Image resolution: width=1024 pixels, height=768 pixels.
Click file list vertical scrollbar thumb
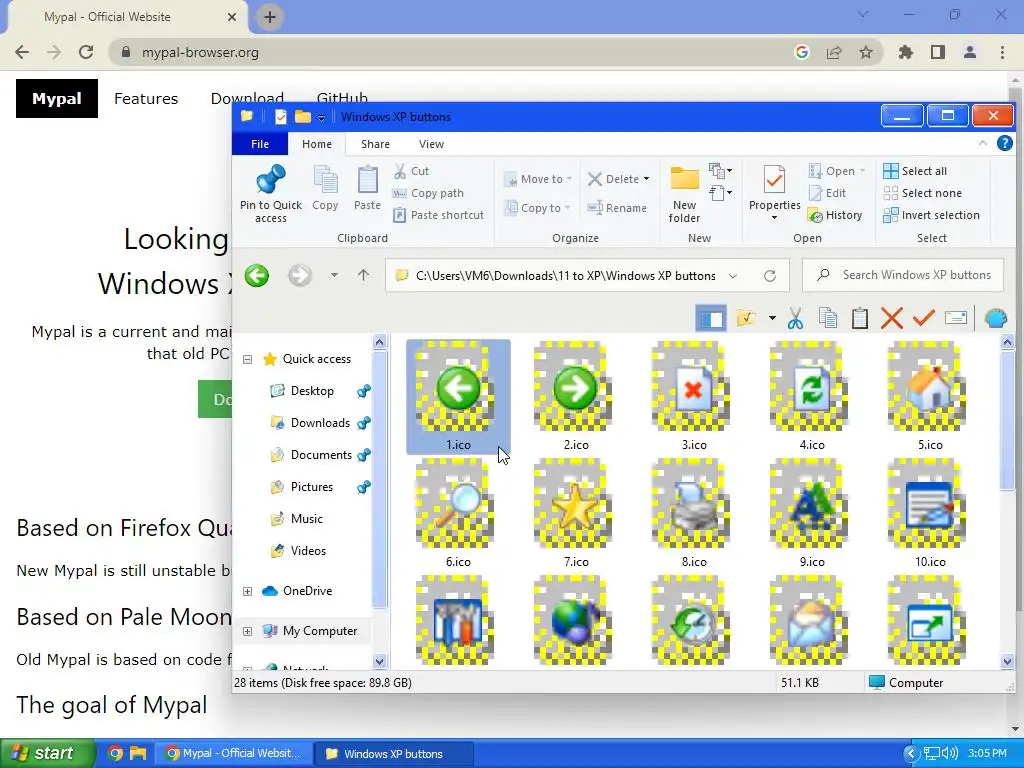tap(1007, 419)
